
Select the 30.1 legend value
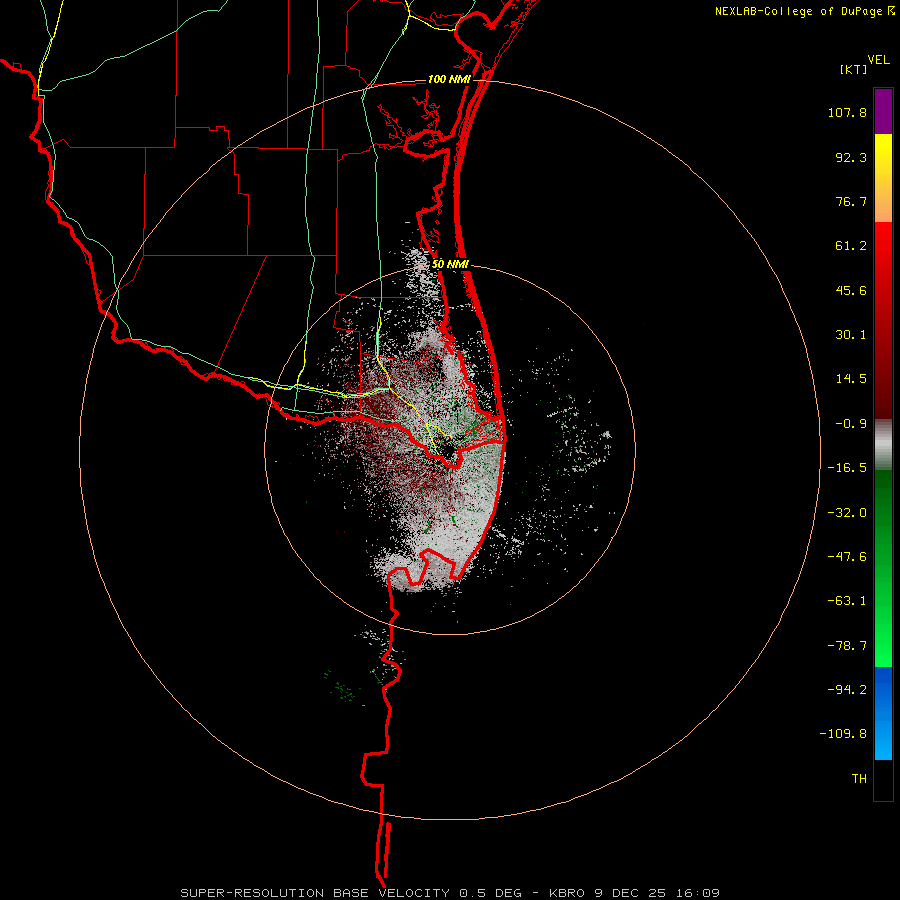pos(851,335)
